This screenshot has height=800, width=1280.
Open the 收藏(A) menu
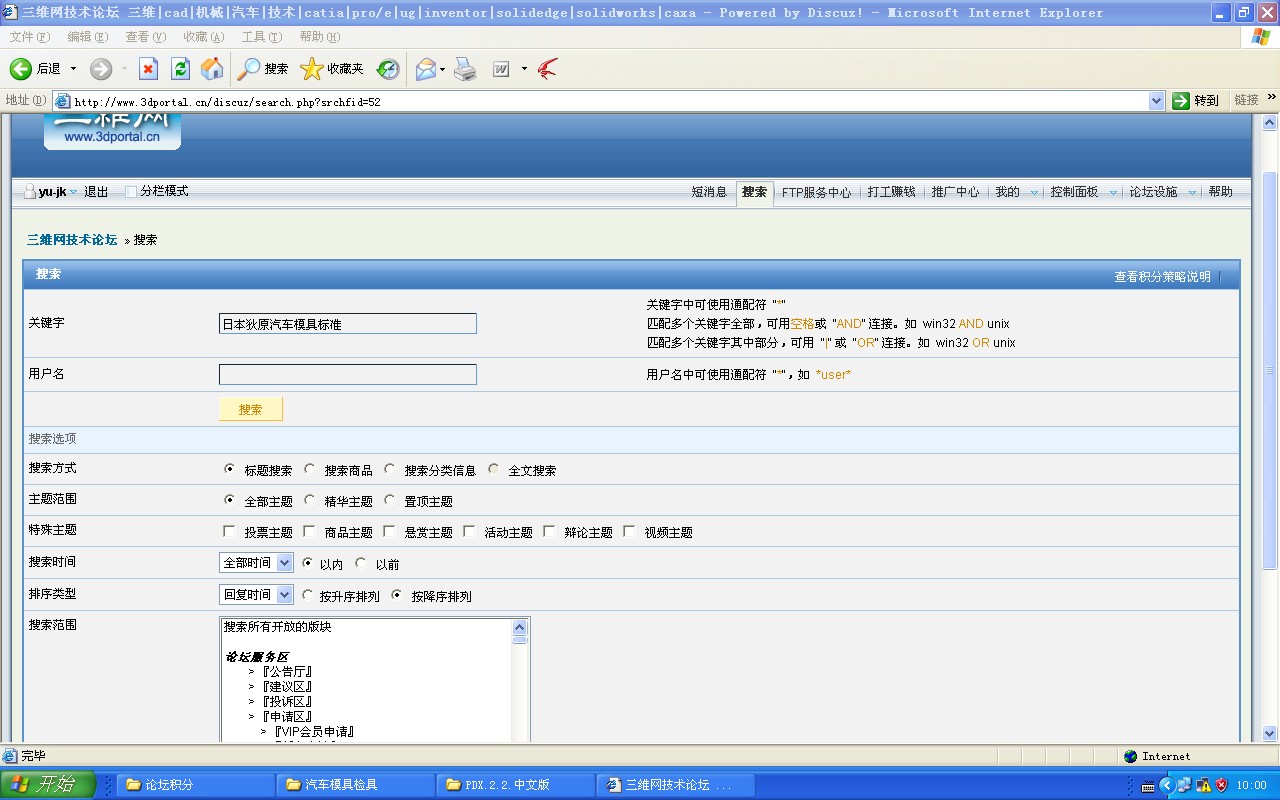[x=204, y=37]
